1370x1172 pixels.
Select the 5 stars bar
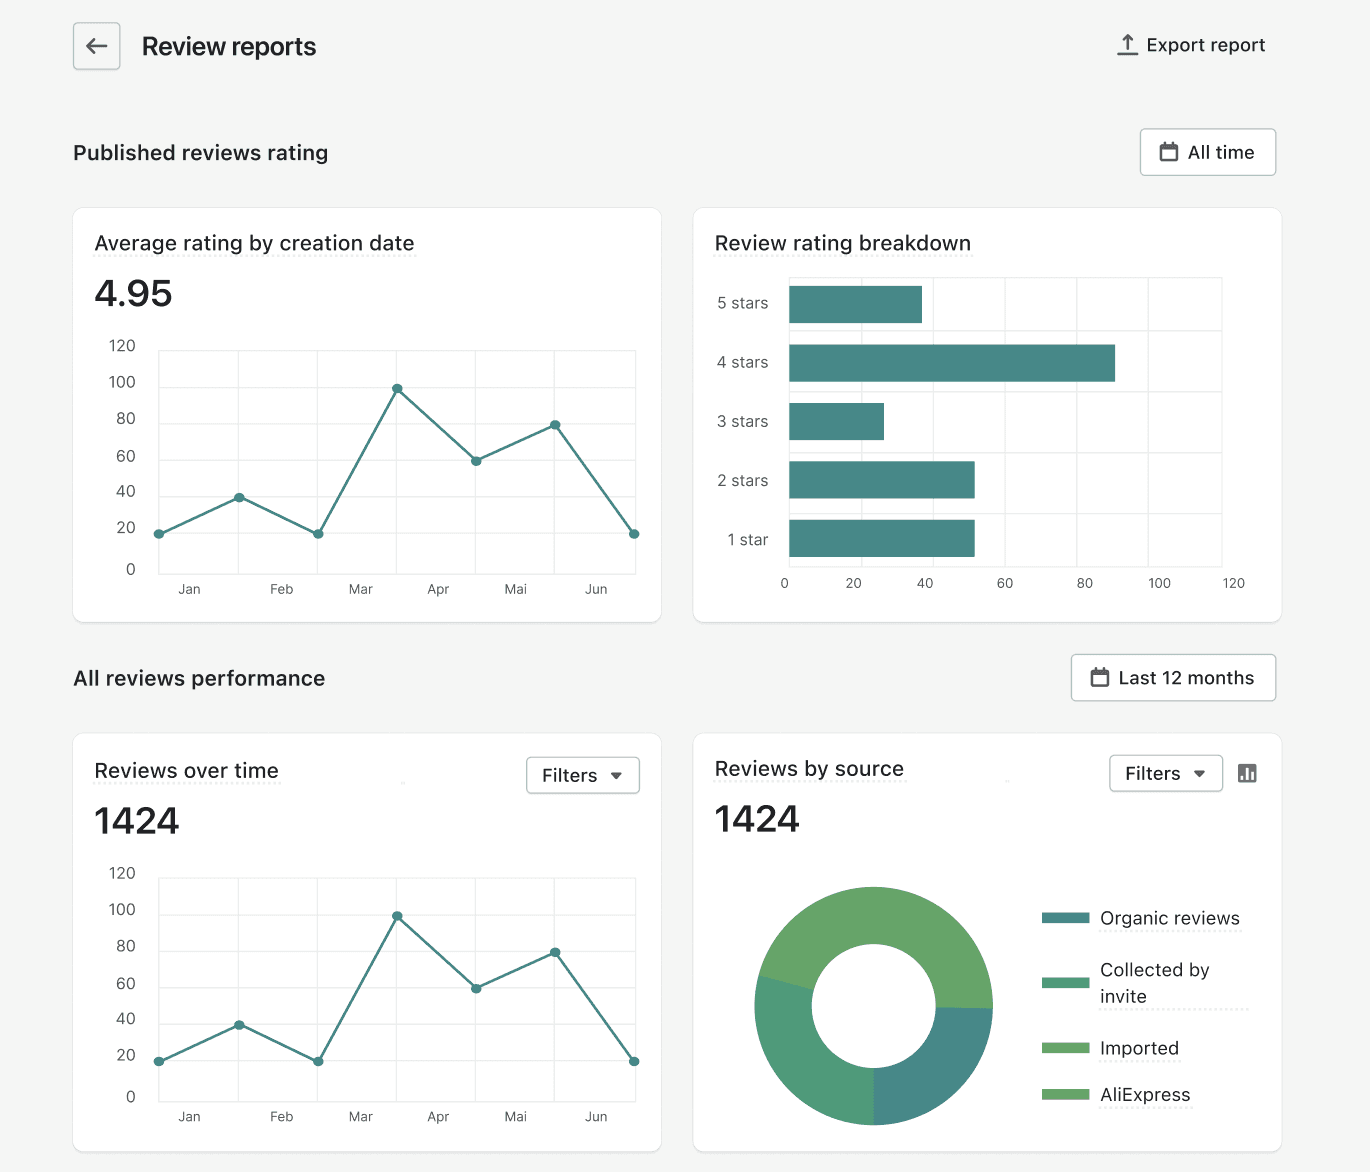[x=855, y=304]
